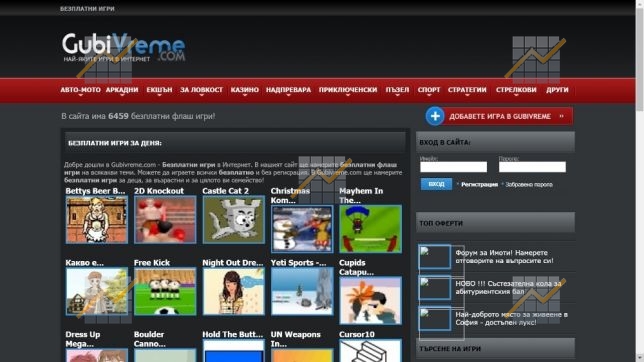Open the Cursor10 game thumbnail

coord(370,351)
